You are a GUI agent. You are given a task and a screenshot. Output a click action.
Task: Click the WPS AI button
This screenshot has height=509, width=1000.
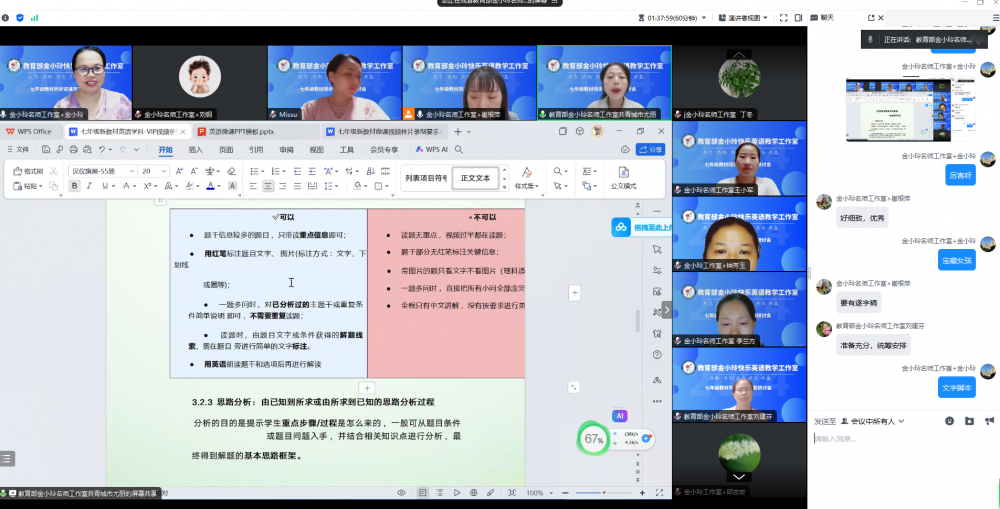(431, 149)
